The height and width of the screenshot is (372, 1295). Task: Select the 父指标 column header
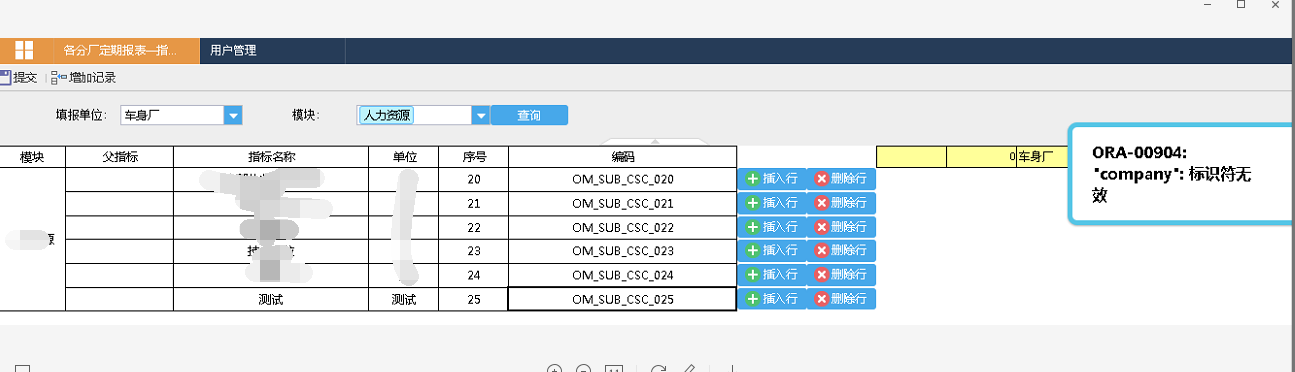(x=119, y=157)
